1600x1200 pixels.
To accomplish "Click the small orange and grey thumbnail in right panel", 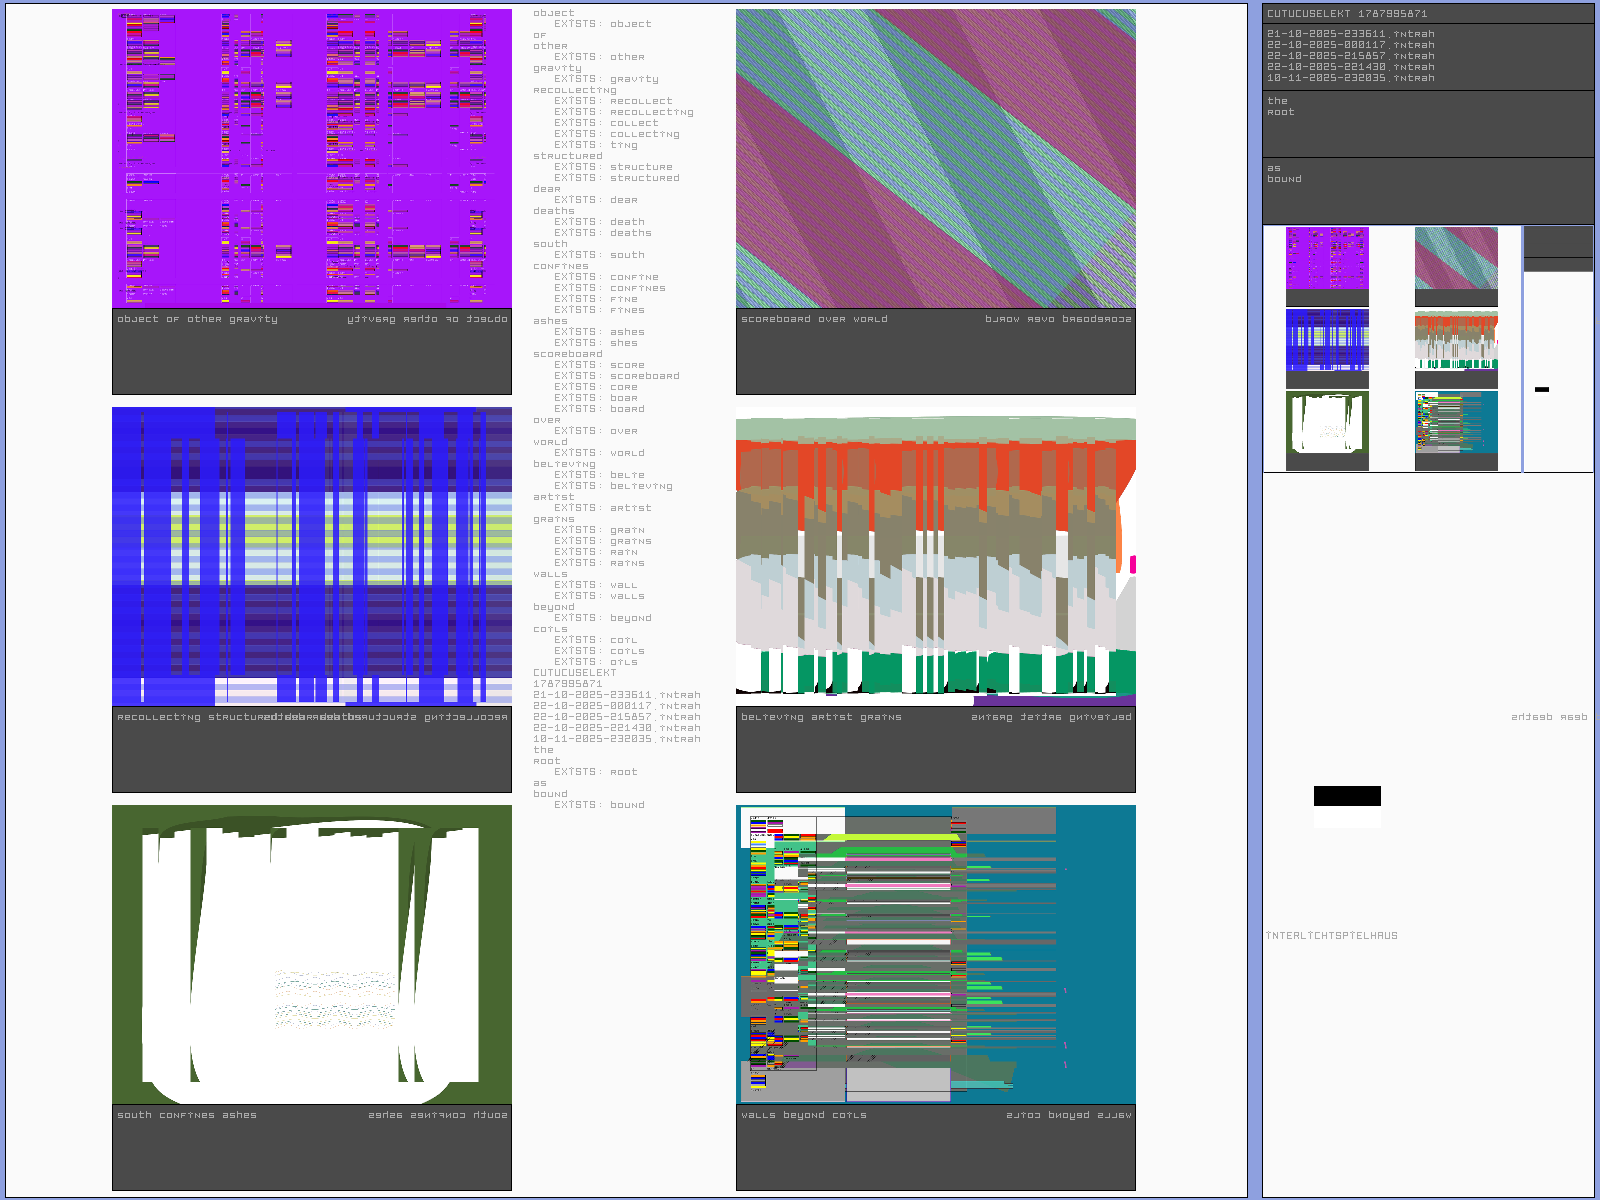I will (x=1456, y=340).
